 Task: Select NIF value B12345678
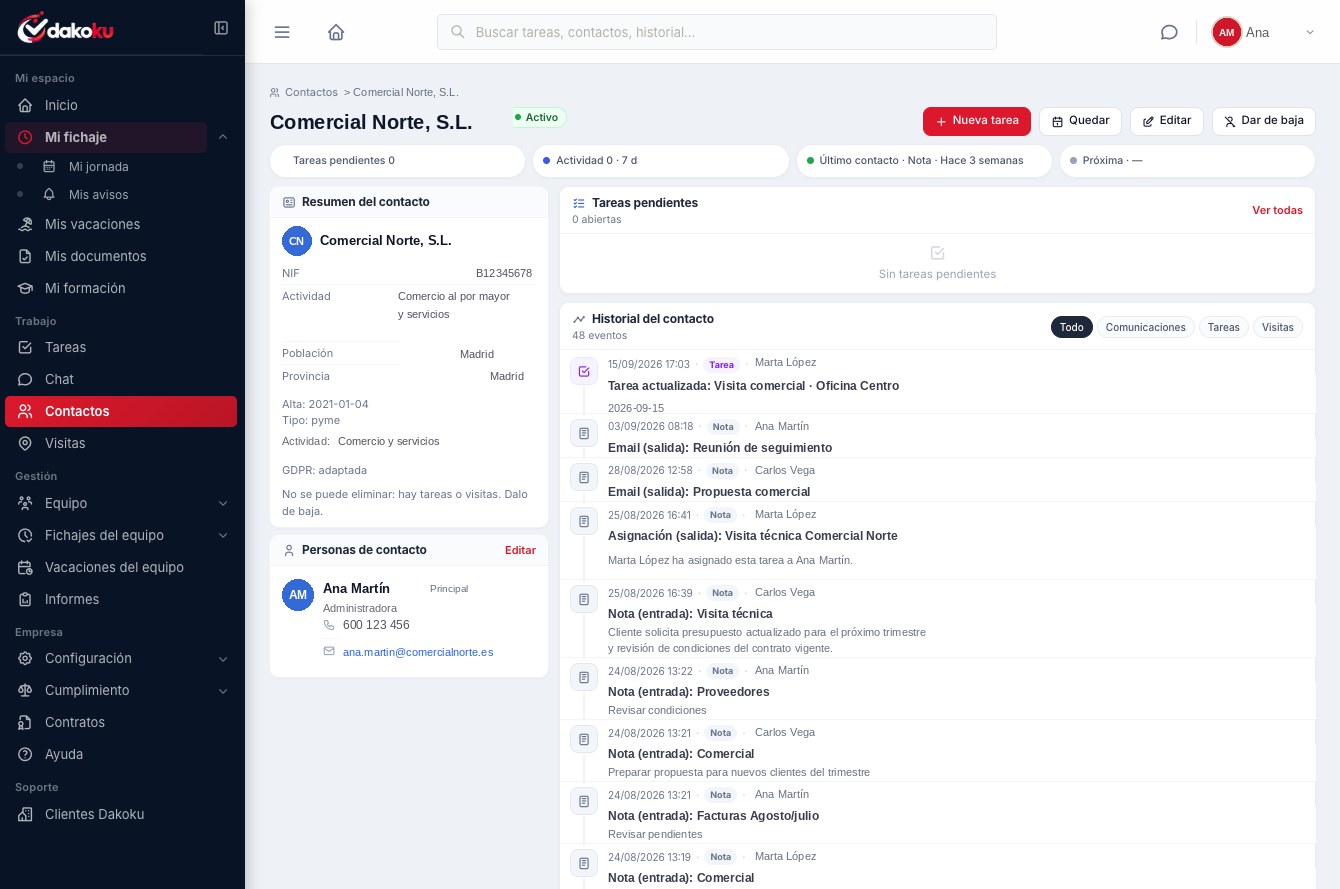tap(504, 273)
